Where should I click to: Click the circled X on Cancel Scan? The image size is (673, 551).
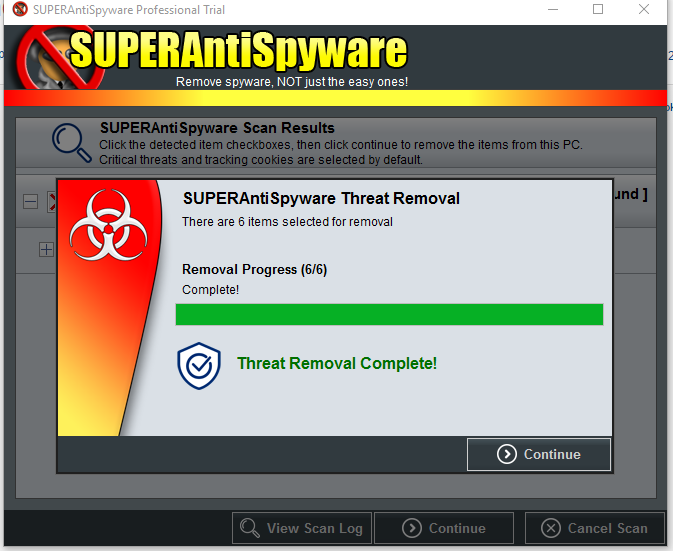pos(551,528)
